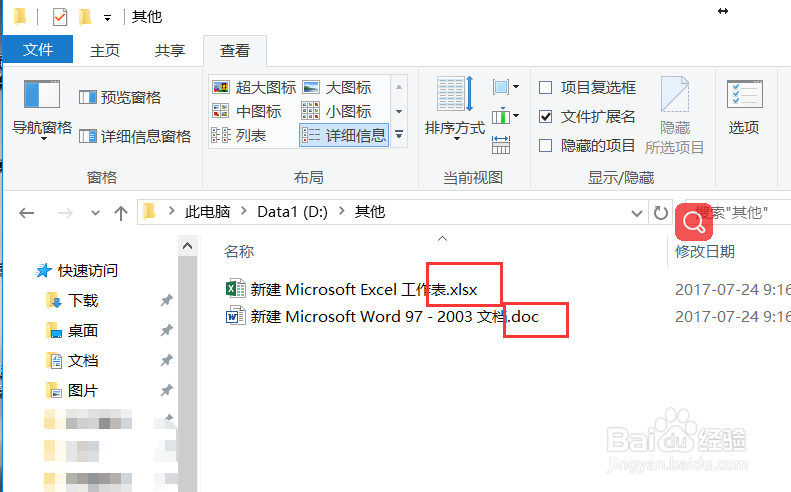Expand chevron after Data1 (D:) in path
791x492 pixels.
coord(342,211)
